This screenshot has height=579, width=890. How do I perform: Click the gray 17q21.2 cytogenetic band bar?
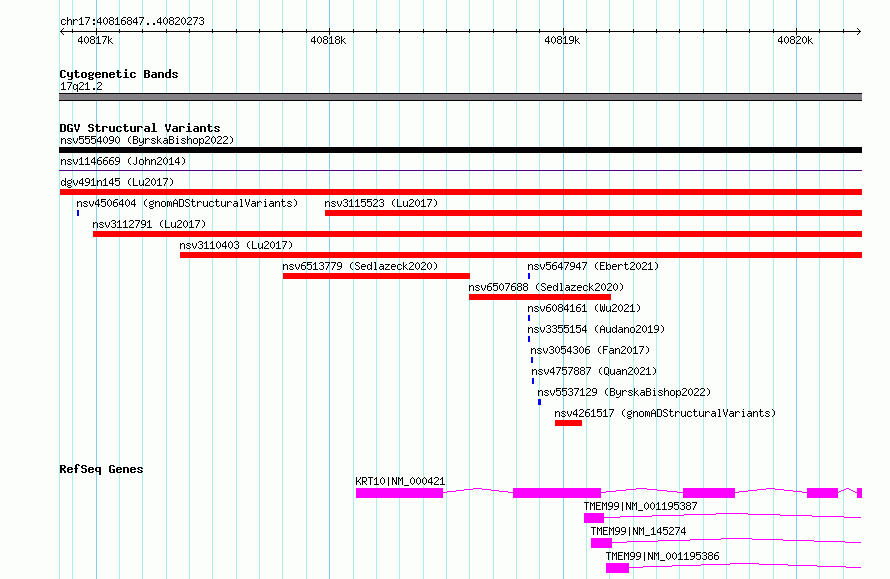(460, 97)
